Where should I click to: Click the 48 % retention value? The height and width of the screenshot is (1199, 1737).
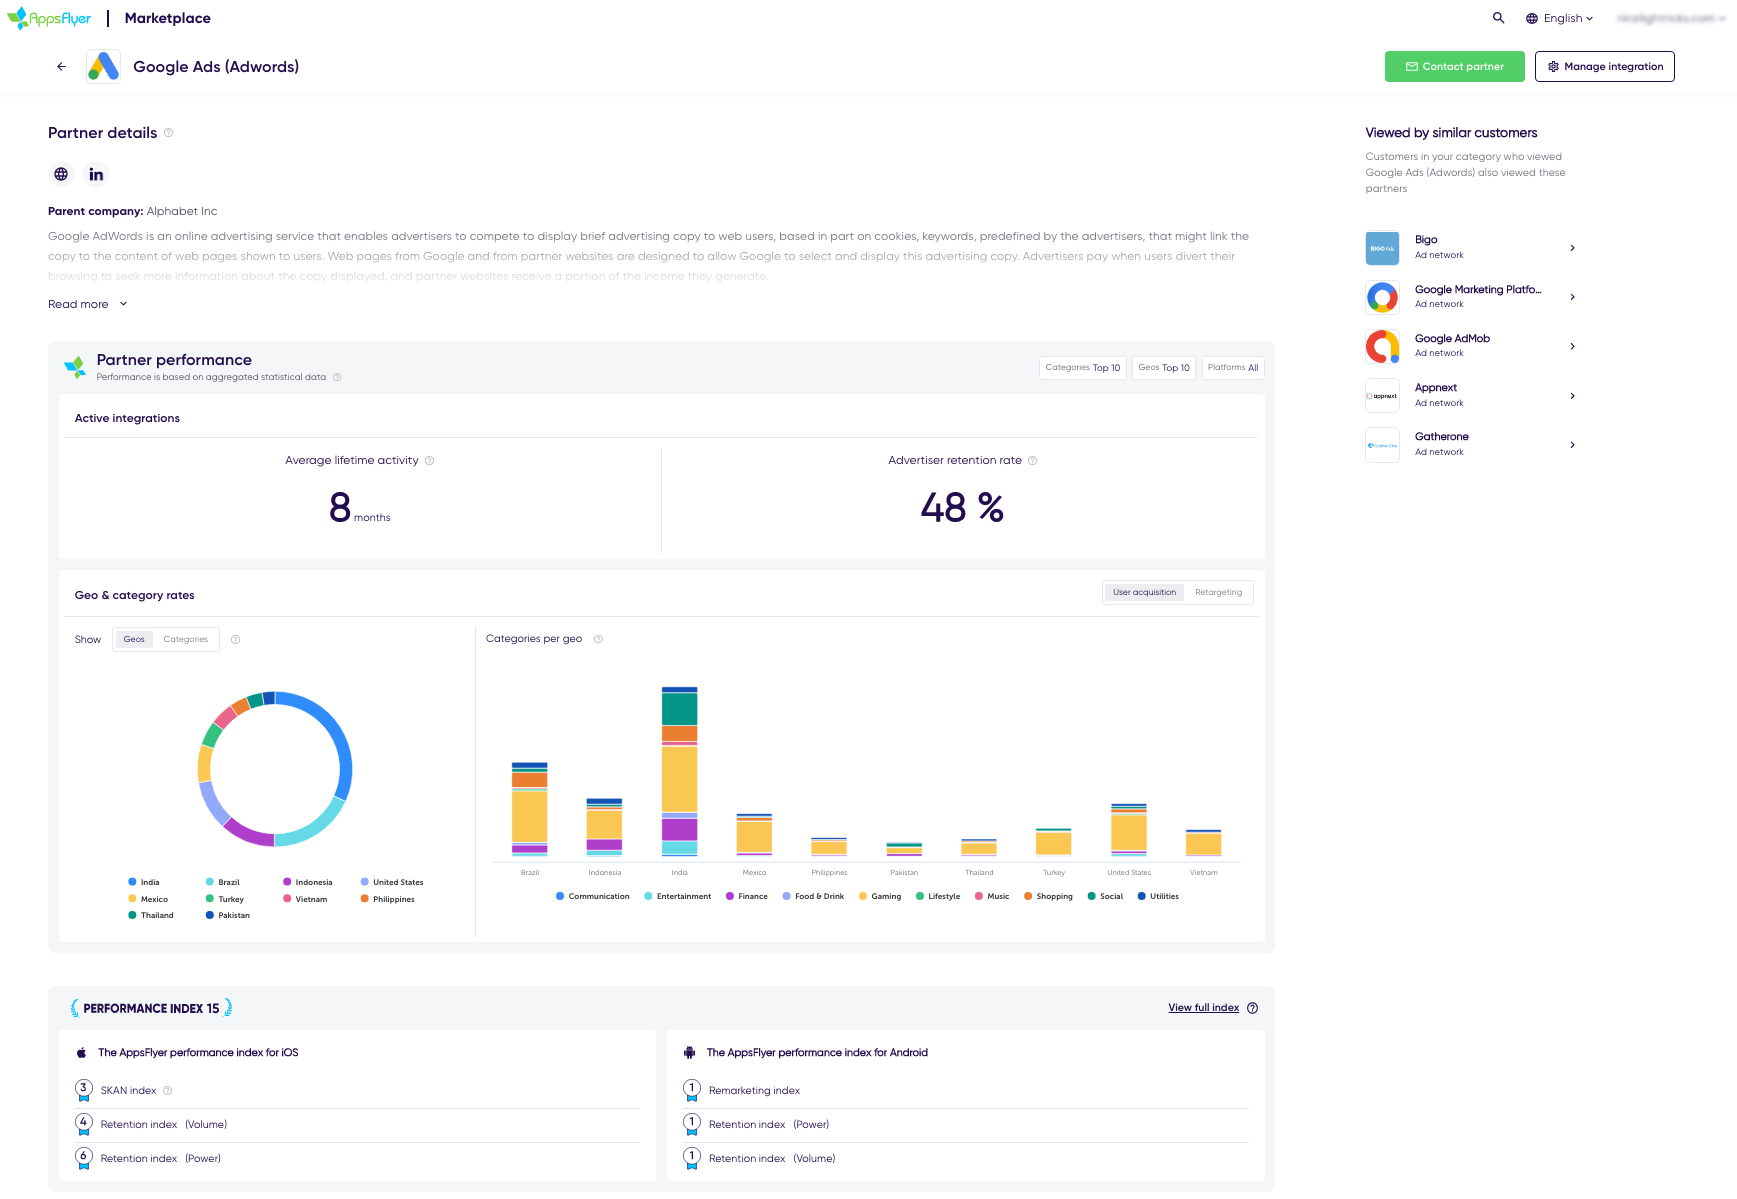pyautogui.click(x=962, y=507)
